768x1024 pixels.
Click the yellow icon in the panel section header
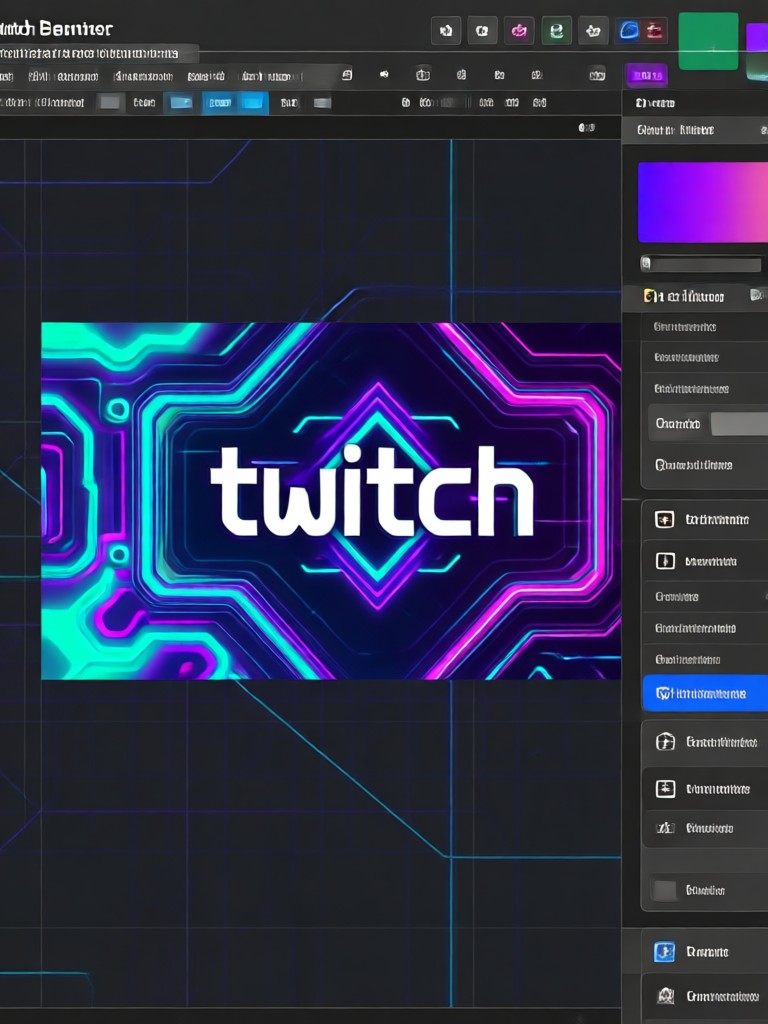tap(649, 296)
